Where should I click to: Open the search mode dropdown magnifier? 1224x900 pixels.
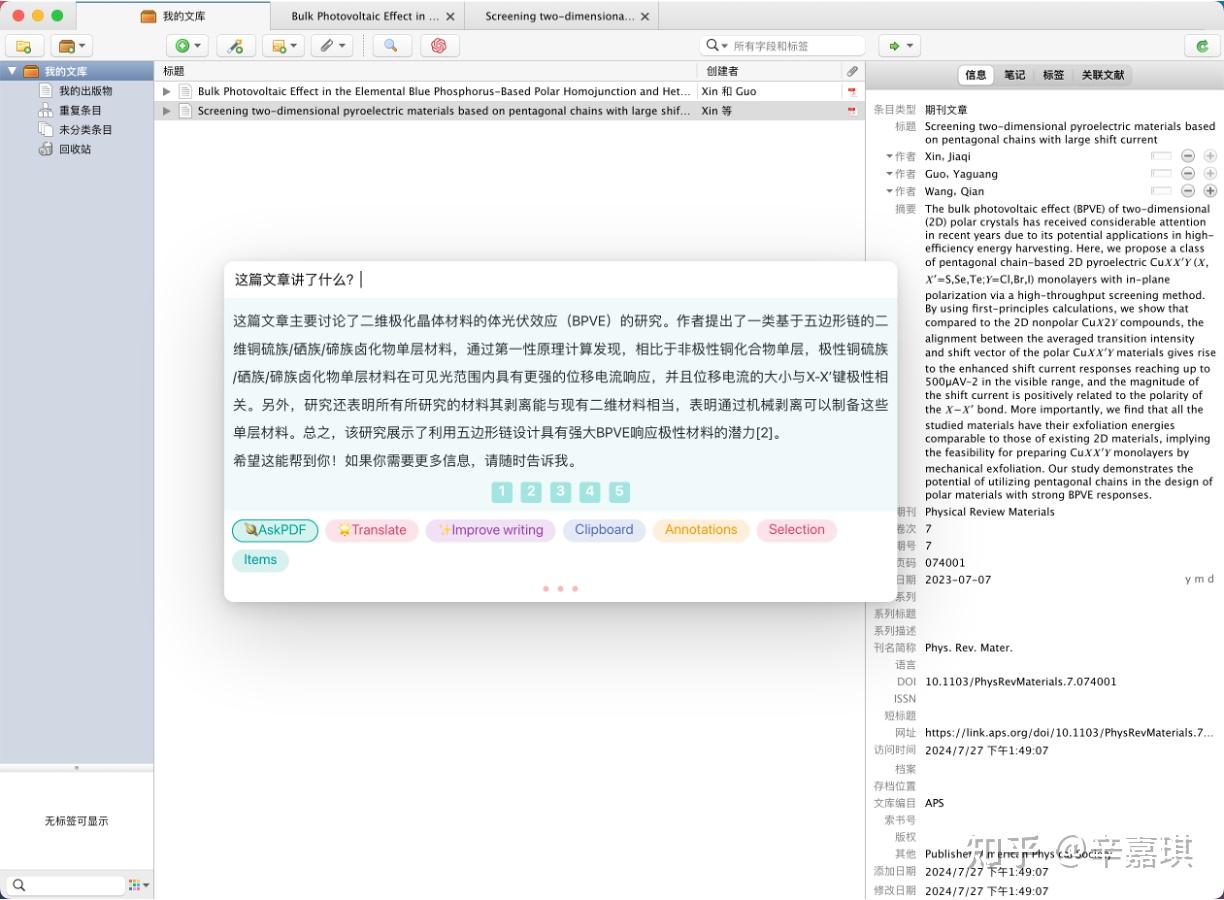(716, 45)
